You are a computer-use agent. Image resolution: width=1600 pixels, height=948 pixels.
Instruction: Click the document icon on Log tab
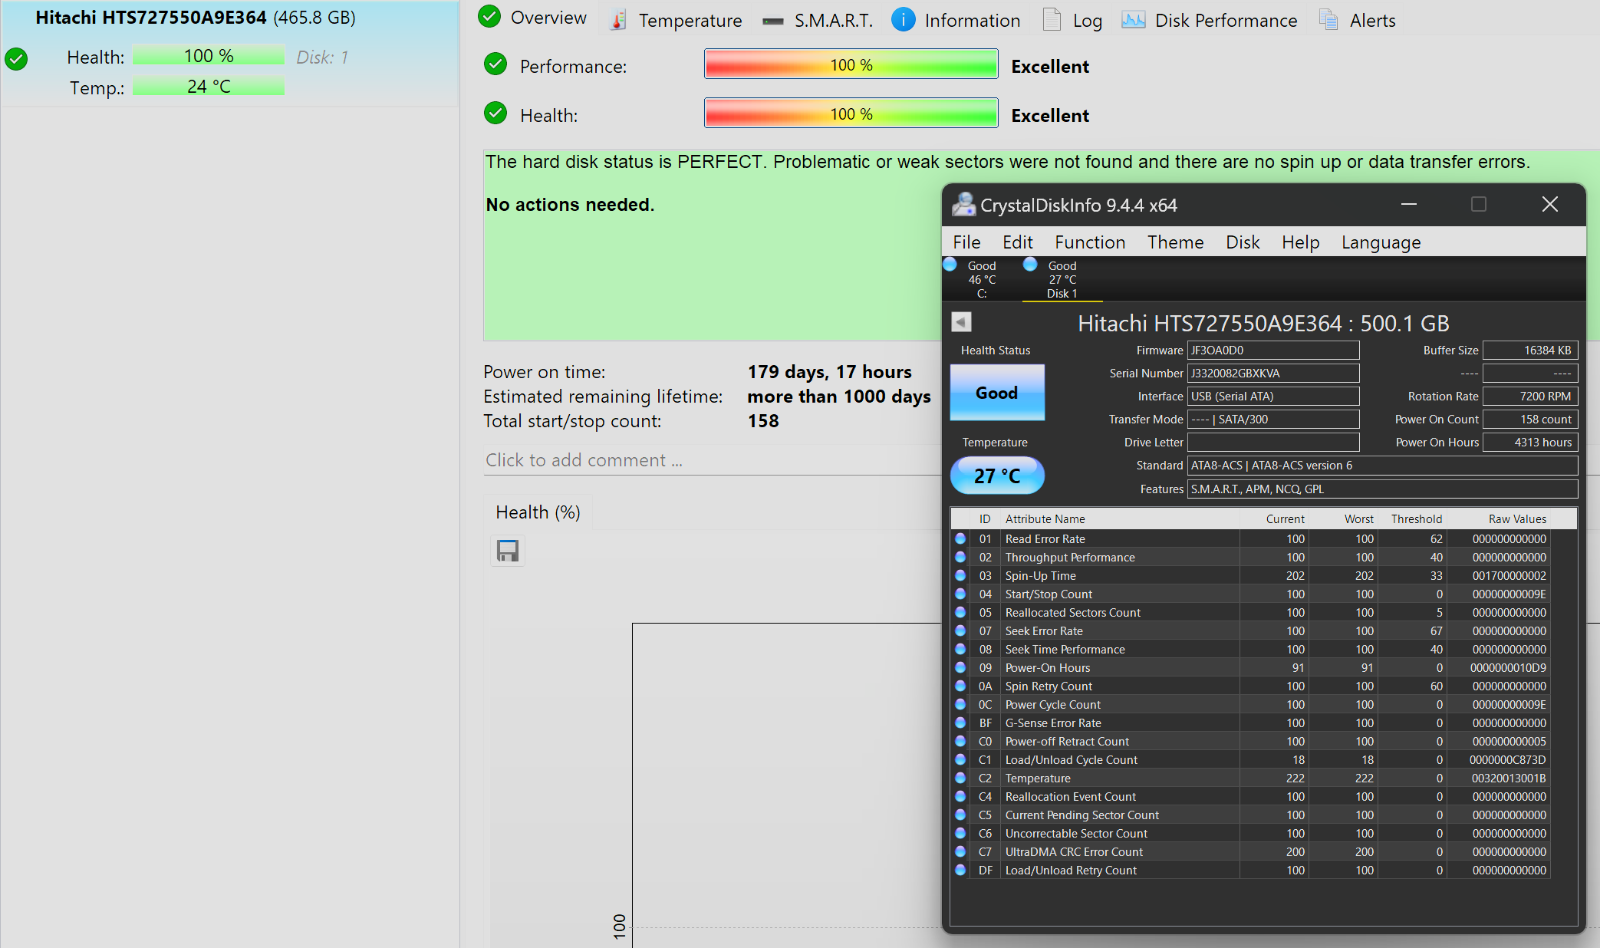point(1052,20)
